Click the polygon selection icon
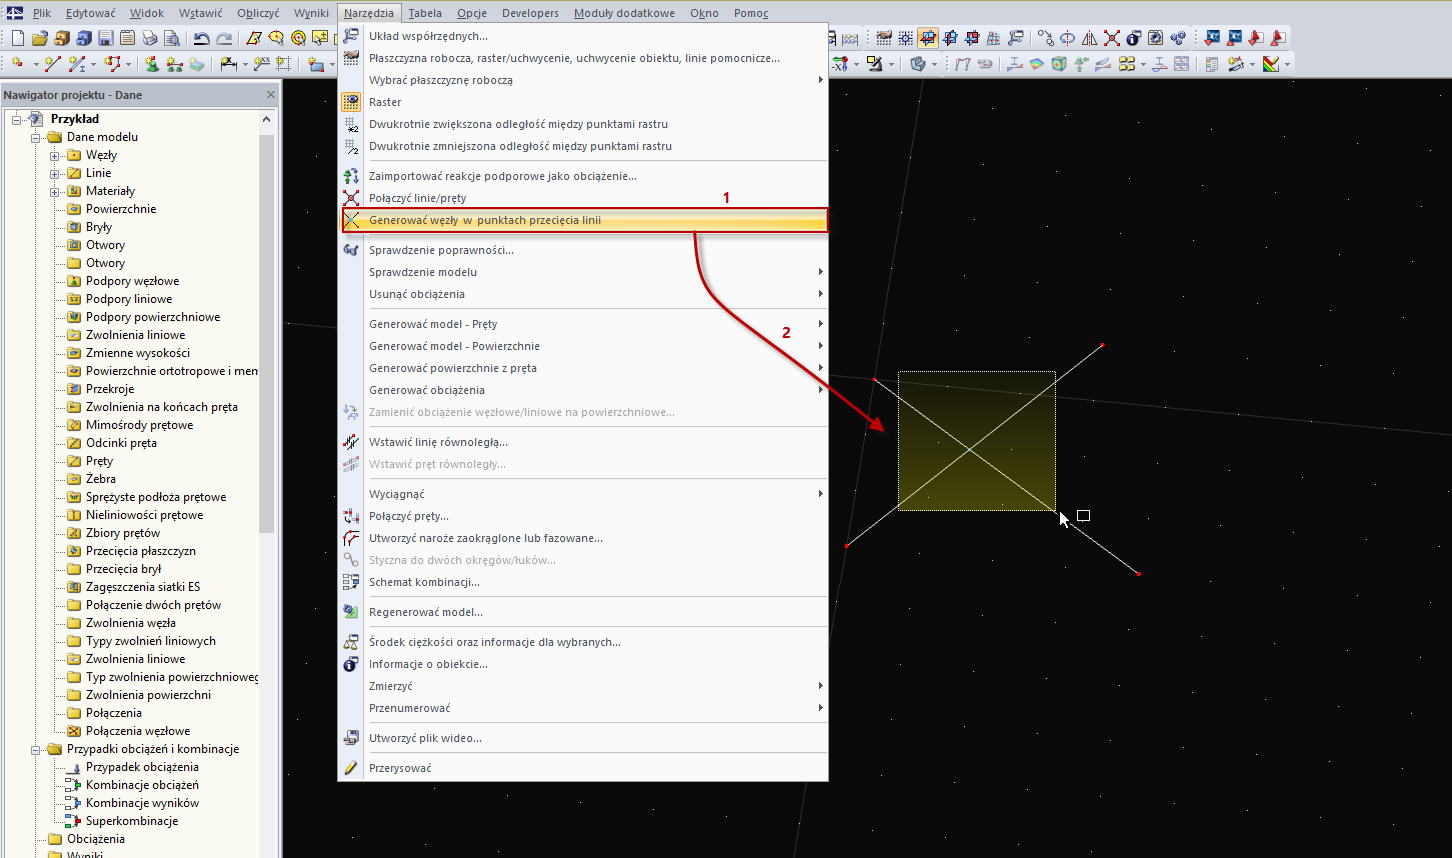The height and width of the screenshot is (858, 1452). click(x=254, y=38)
